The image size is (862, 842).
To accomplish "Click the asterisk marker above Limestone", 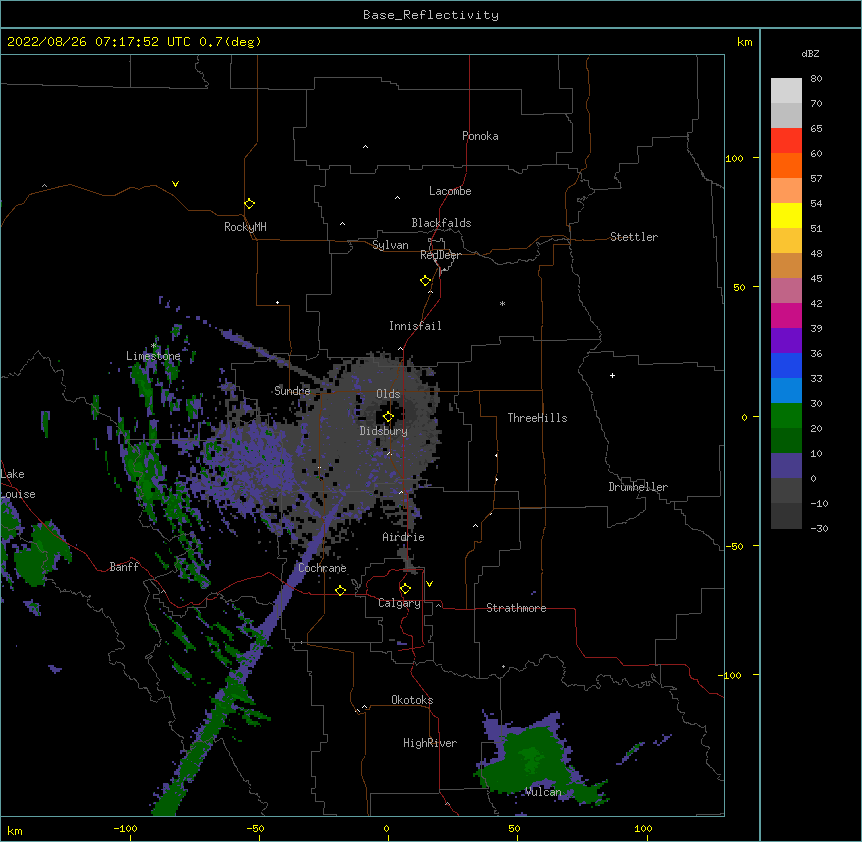I will pos(154,346).
